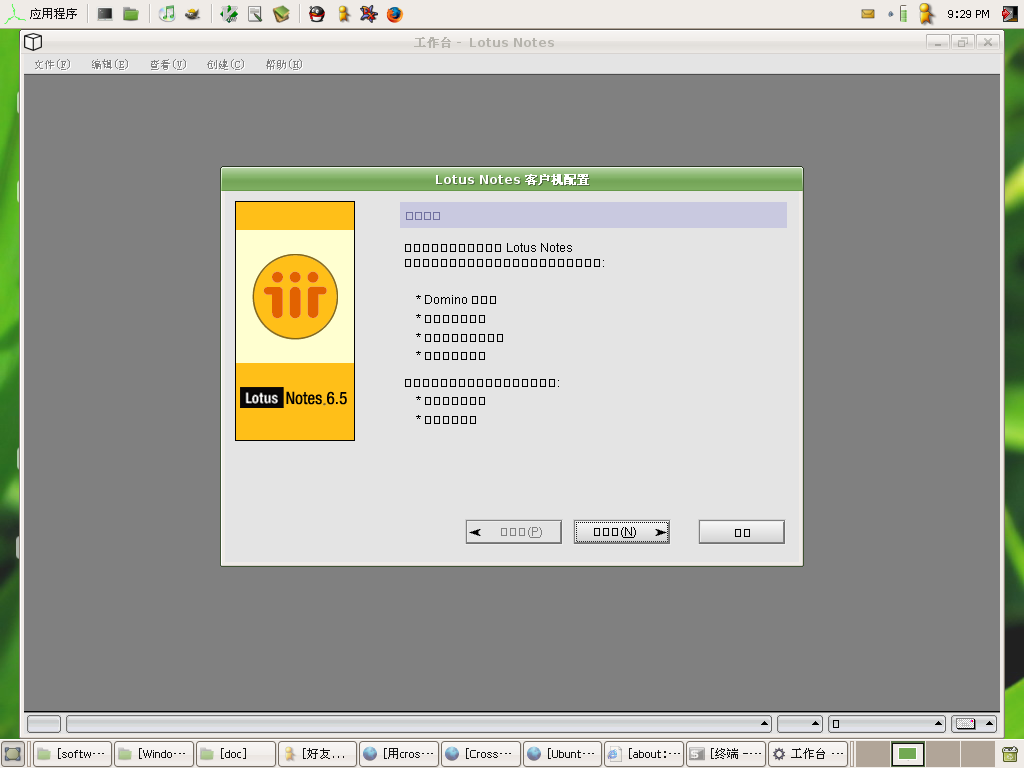Click the 9:29 PM clock
Image resolution: width=1024 pixels, height=768 pixels.
pyautogui.click(x=968, y=14)
